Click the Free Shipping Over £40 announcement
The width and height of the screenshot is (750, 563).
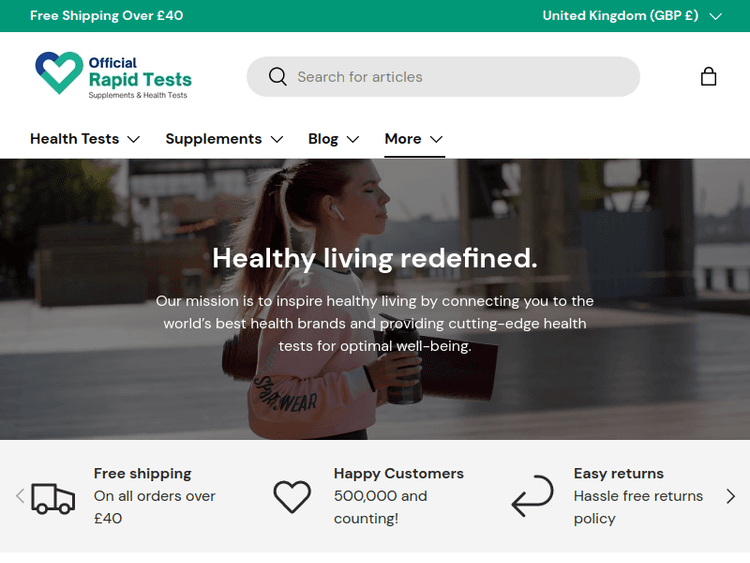pyautogui.click(x=107, y=16)
